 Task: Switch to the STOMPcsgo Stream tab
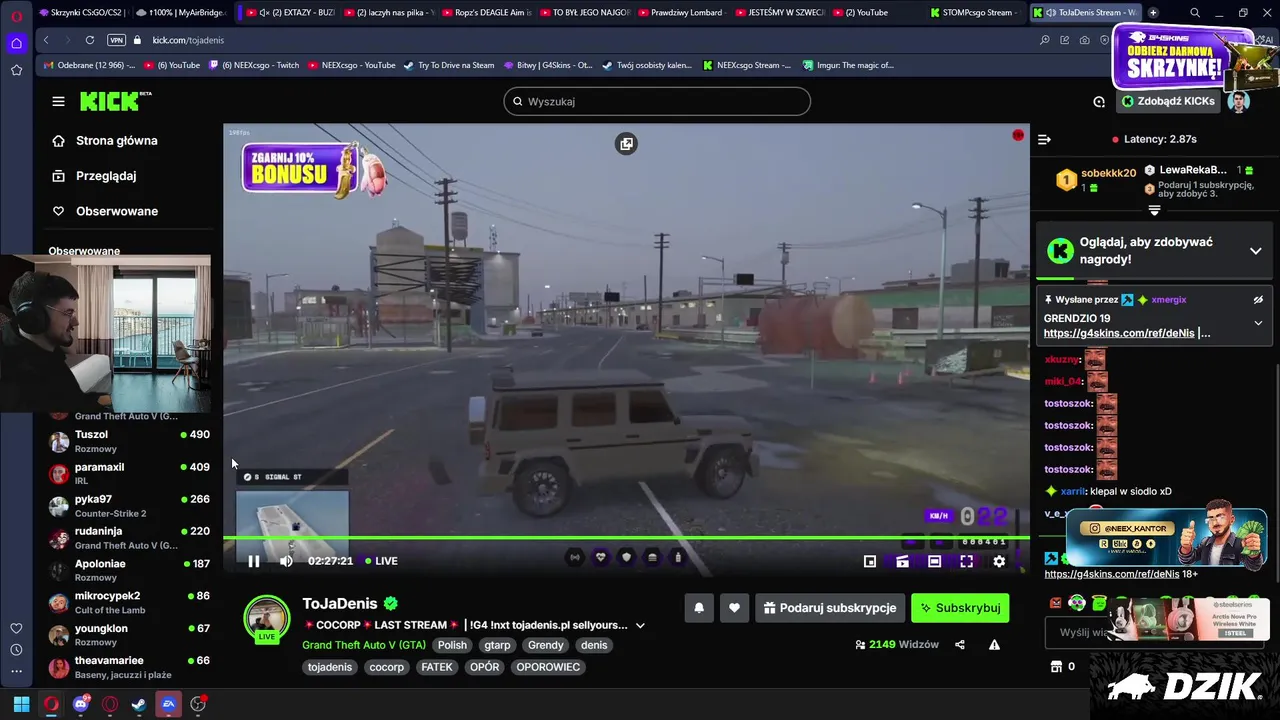pyautogui.click(x=974, y=13)
